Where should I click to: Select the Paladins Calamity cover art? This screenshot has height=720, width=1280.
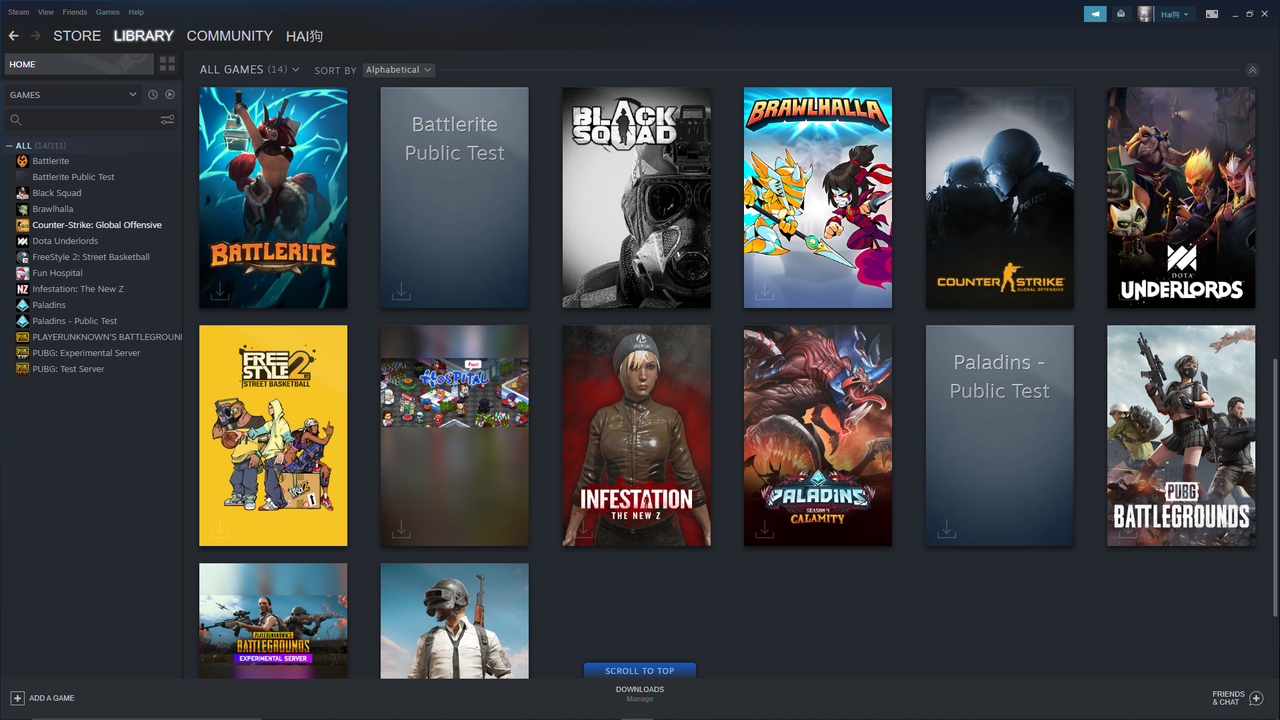click(818, 436)
